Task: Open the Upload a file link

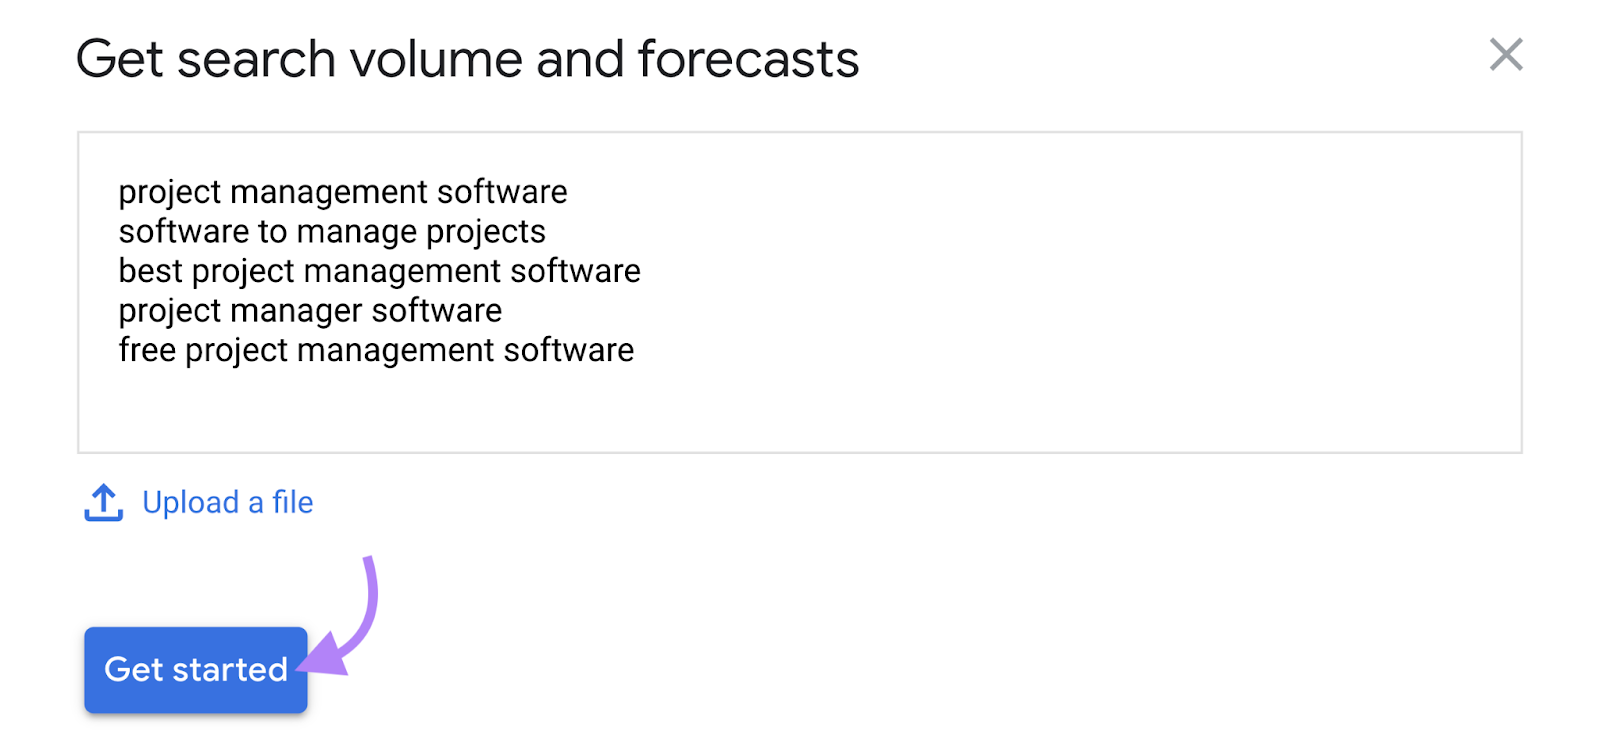Action: point(227,503)
